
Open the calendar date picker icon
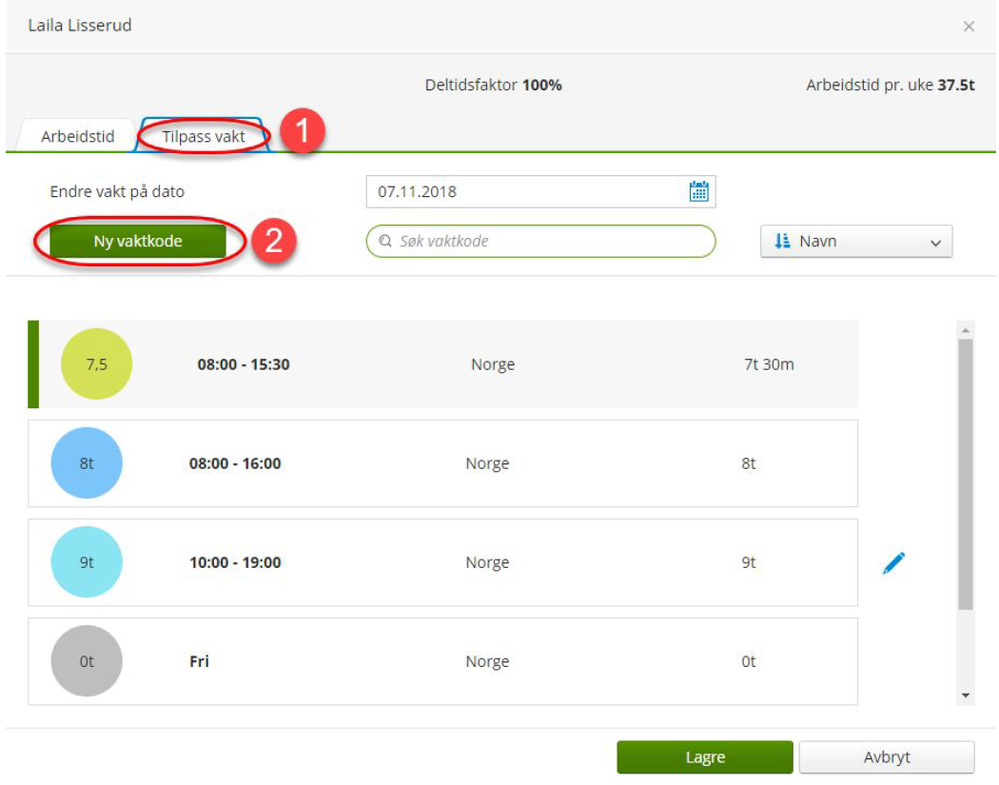[698, 191]
